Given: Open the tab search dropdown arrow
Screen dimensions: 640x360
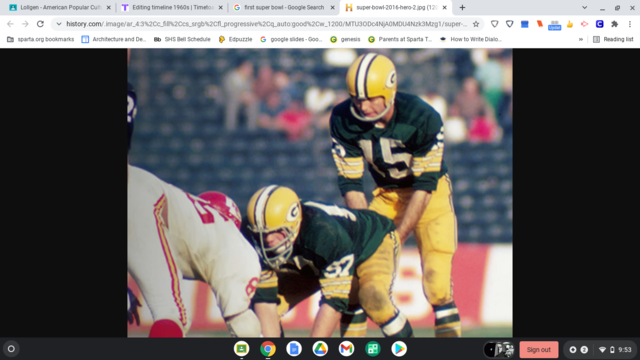Looking at the screenshot, I should [x=584, y=7].
